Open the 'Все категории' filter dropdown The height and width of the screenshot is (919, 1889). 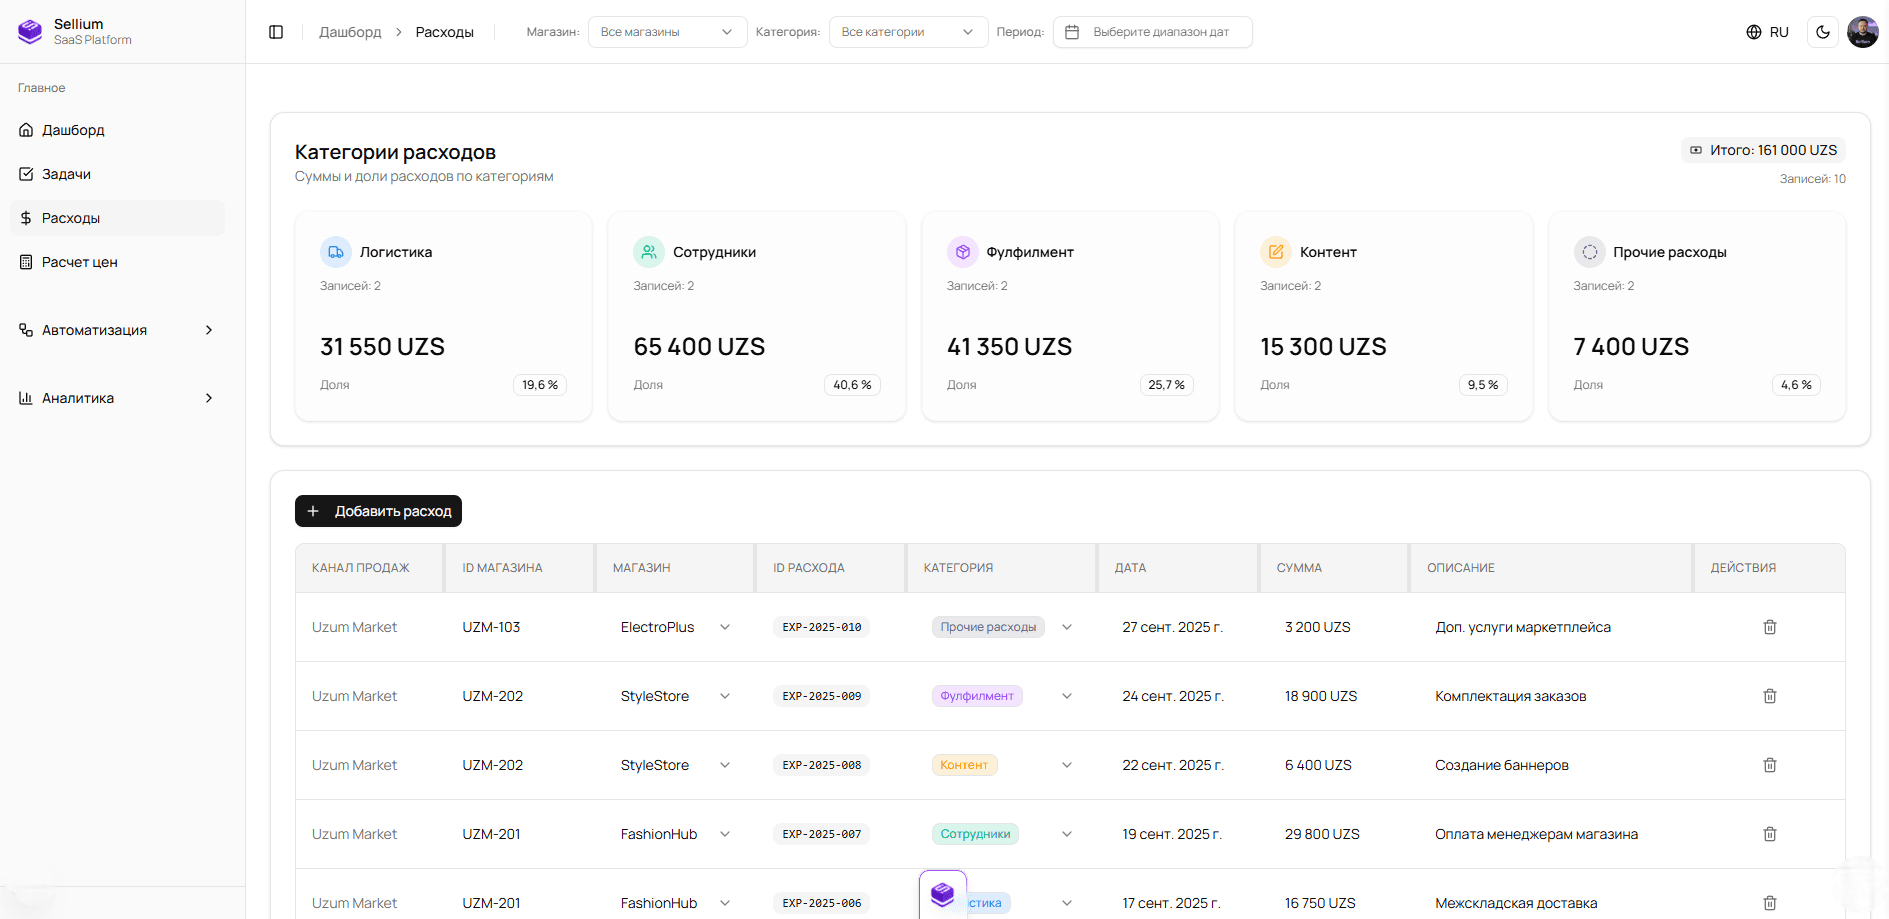pyautogui.click(x=907, y=32)
